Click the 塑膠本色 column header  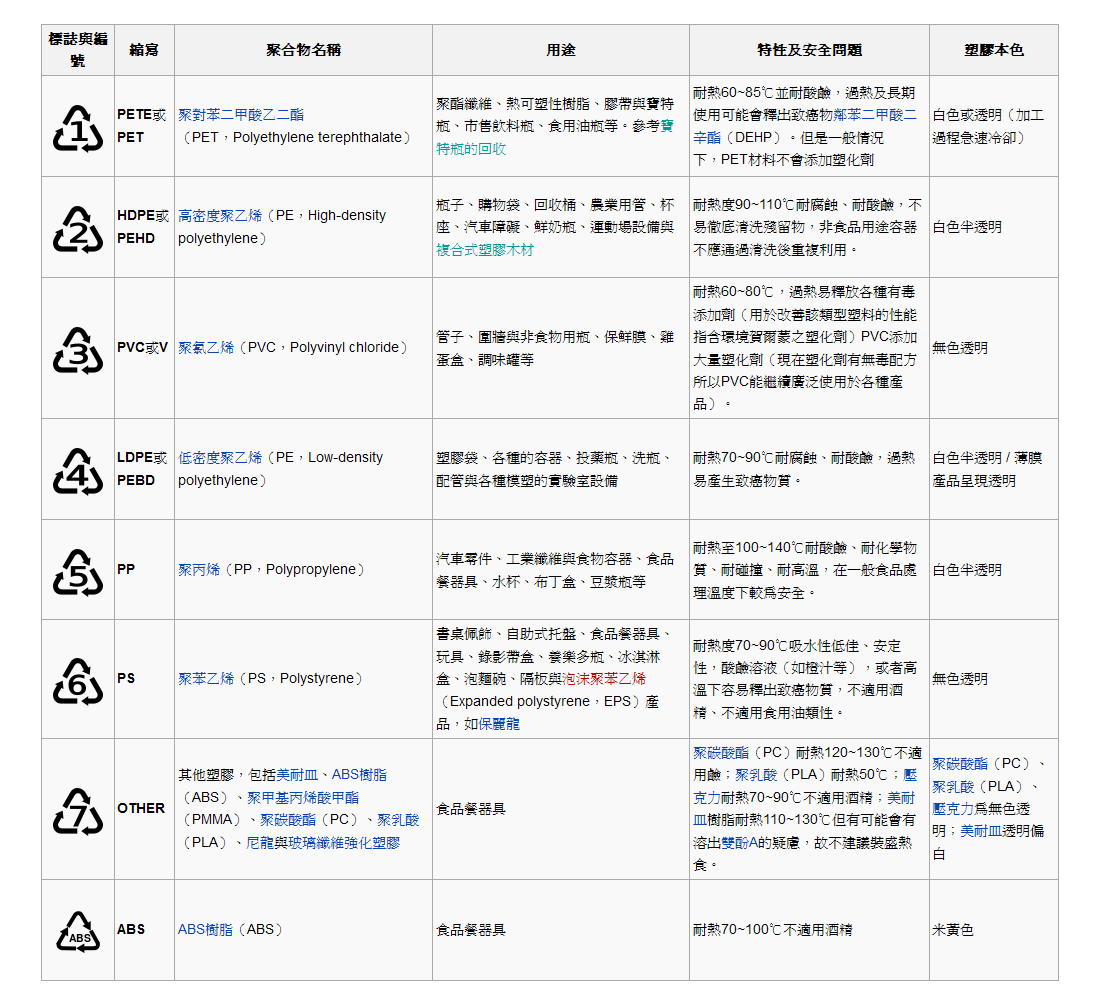tap(993, 50)
